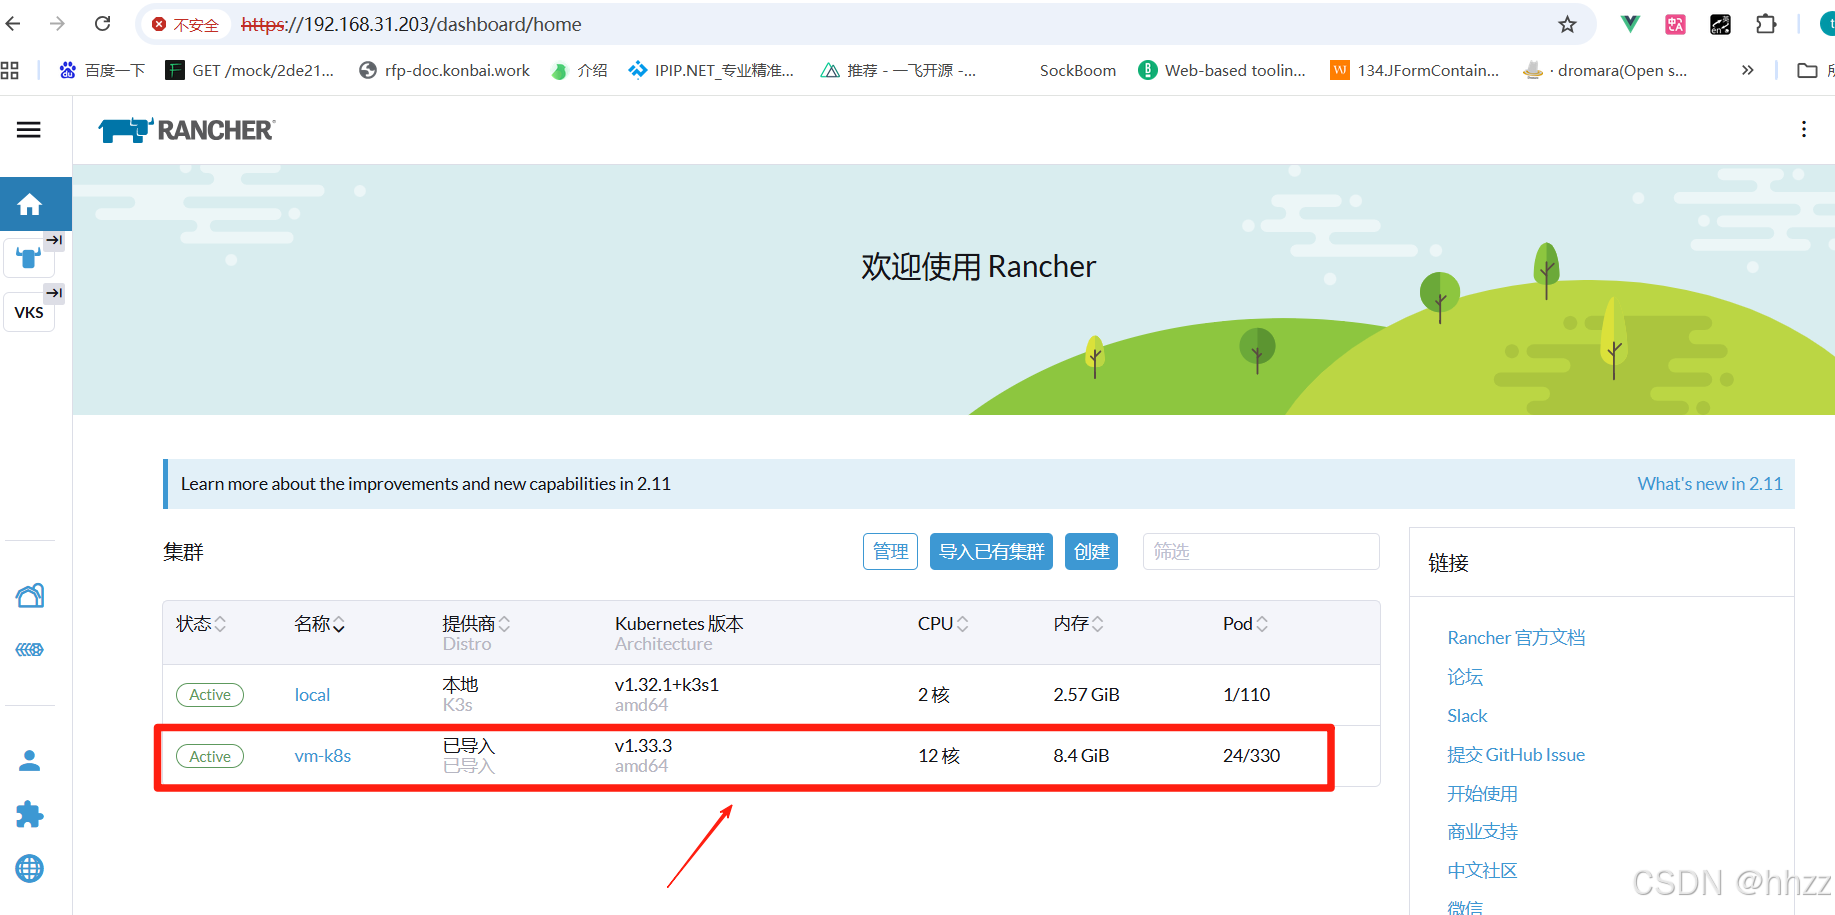The image size is (1835, 915).
Task: Open the local cluster sidebar icon
Action: click(29, 258)
